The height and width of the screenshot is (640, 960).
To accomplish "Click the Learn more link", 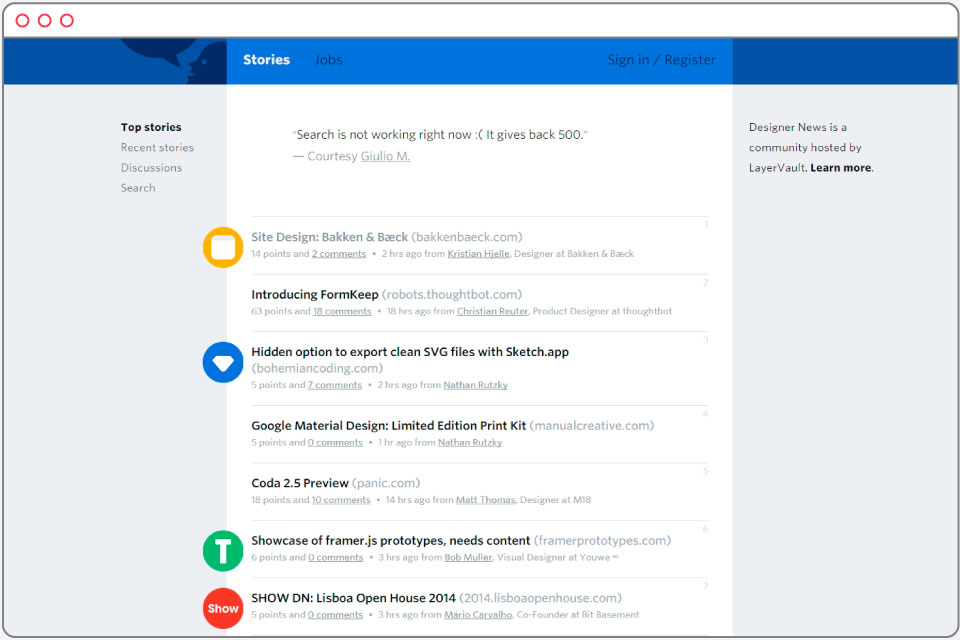I will pyautogui.click(x=841, y=168).
